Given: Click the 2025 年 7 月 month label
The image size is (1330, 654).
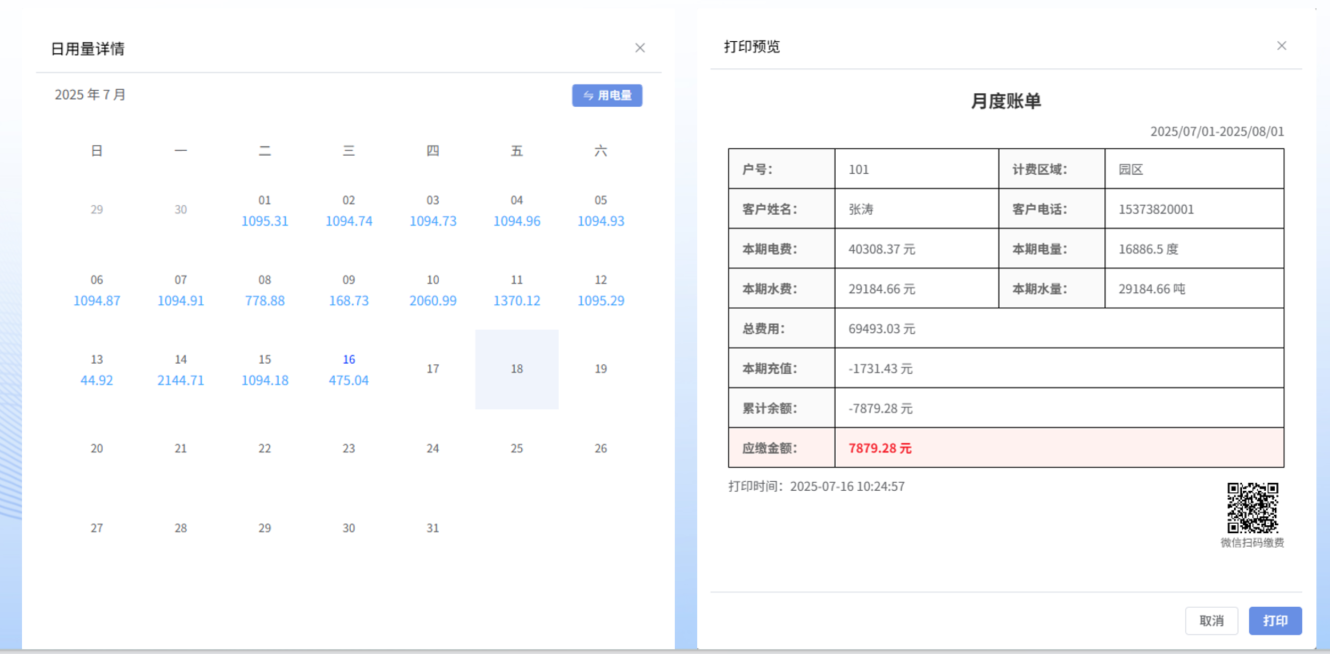Looking at the screenshot, I should pyautogui.click(x=91, y=95).
